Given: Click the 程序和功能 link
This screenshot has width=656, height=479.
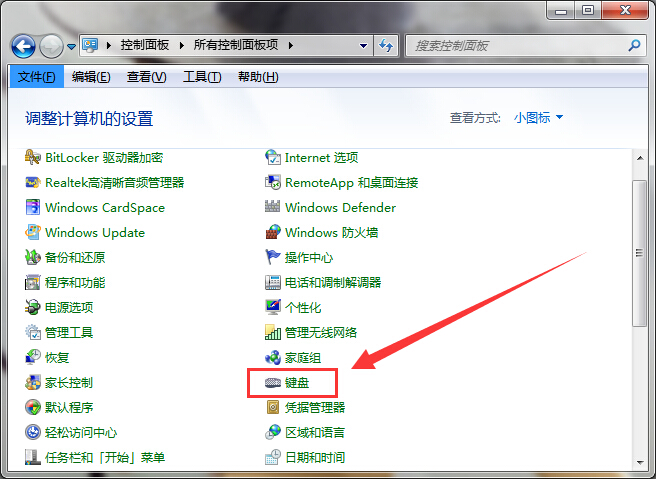Looking at the screenshot, I should (75, 282).
